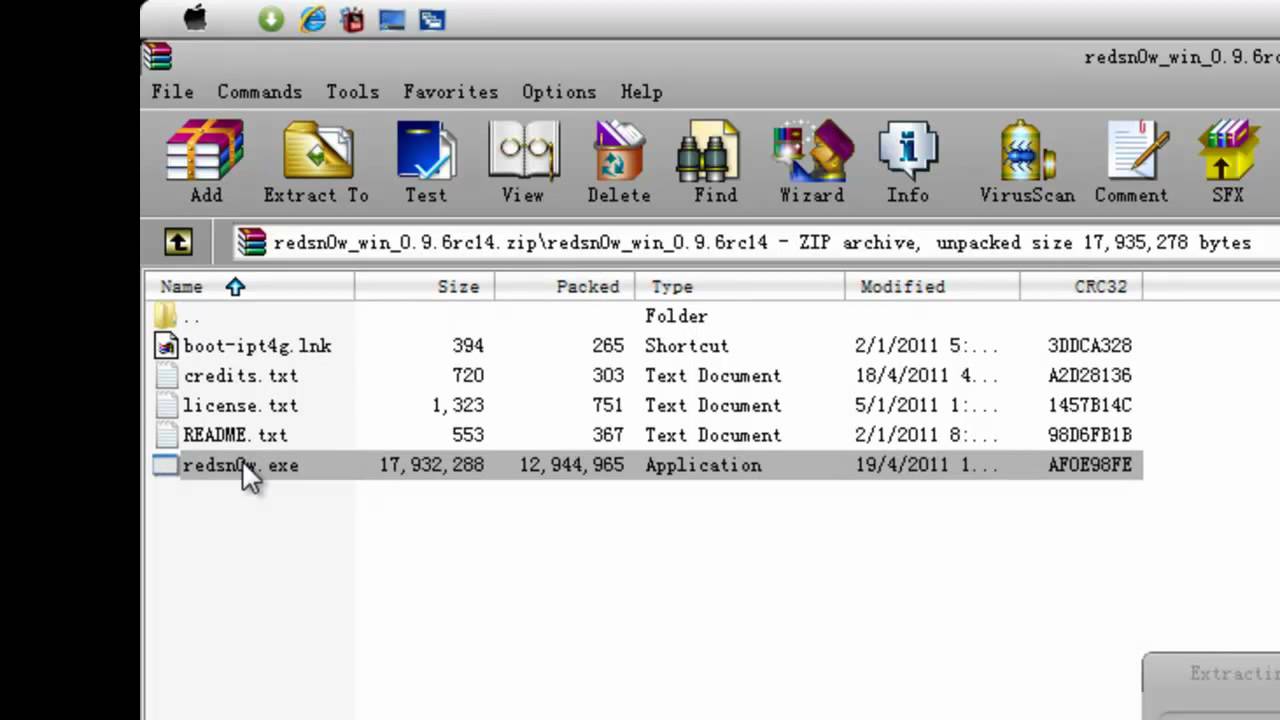The width and height of the screenshot is (1280, 720).
Task: Click the switch windows icon in top bar
Action: pos(432,19)
